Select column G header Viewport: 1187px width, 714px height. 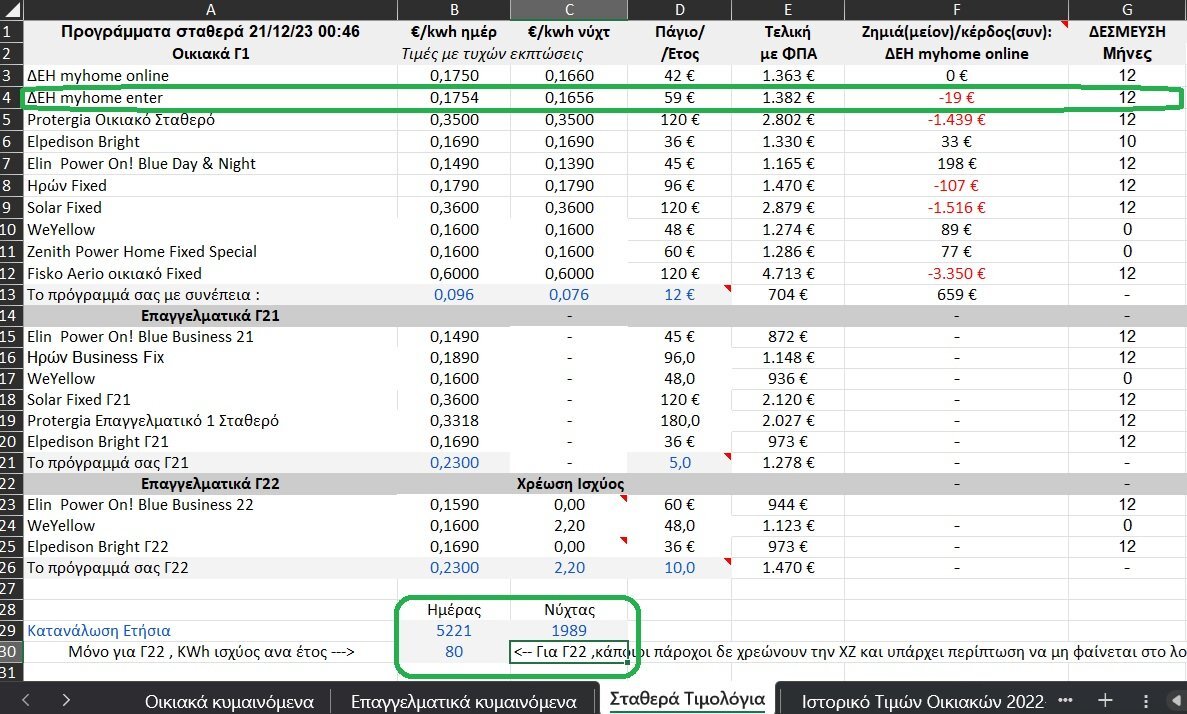click(1127, 10)
